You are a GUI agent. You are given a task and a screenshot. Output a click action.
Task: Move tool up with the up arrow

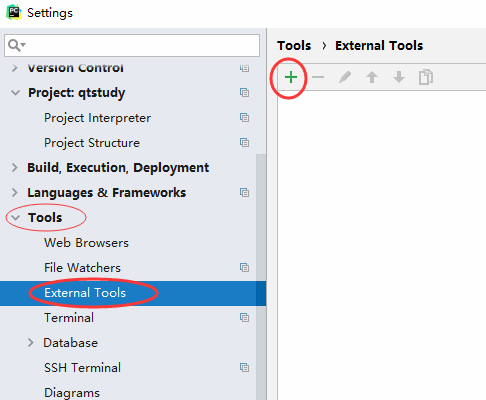(372, 77)
